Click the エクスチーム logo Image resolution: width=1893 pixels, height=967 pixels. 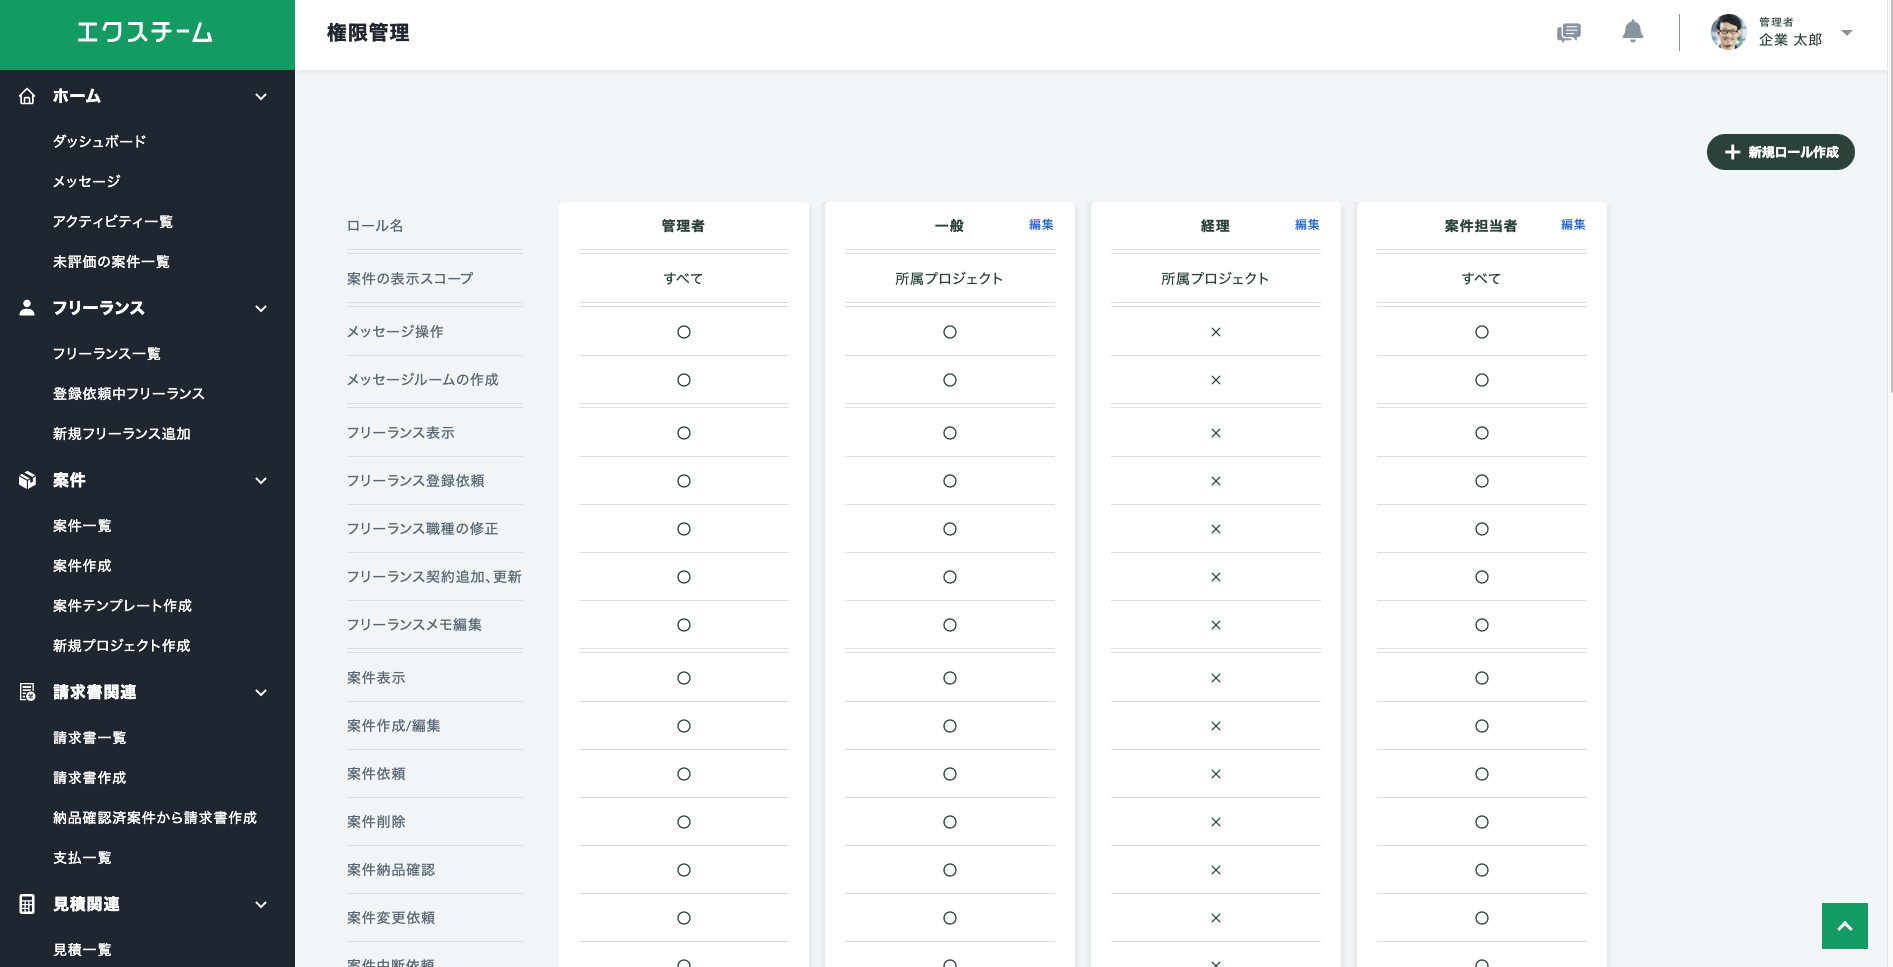[x=146, y=33]
